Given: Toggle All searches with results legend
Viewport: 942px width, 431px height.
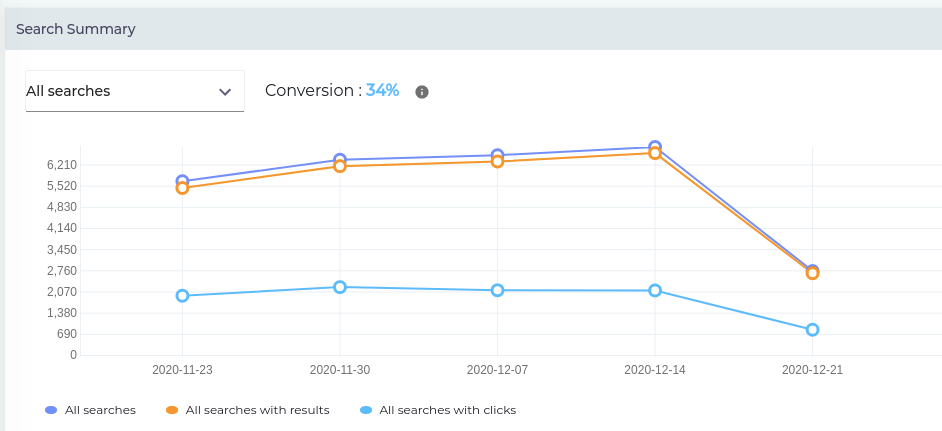Looking at the screenshot, I should [257, 410].
